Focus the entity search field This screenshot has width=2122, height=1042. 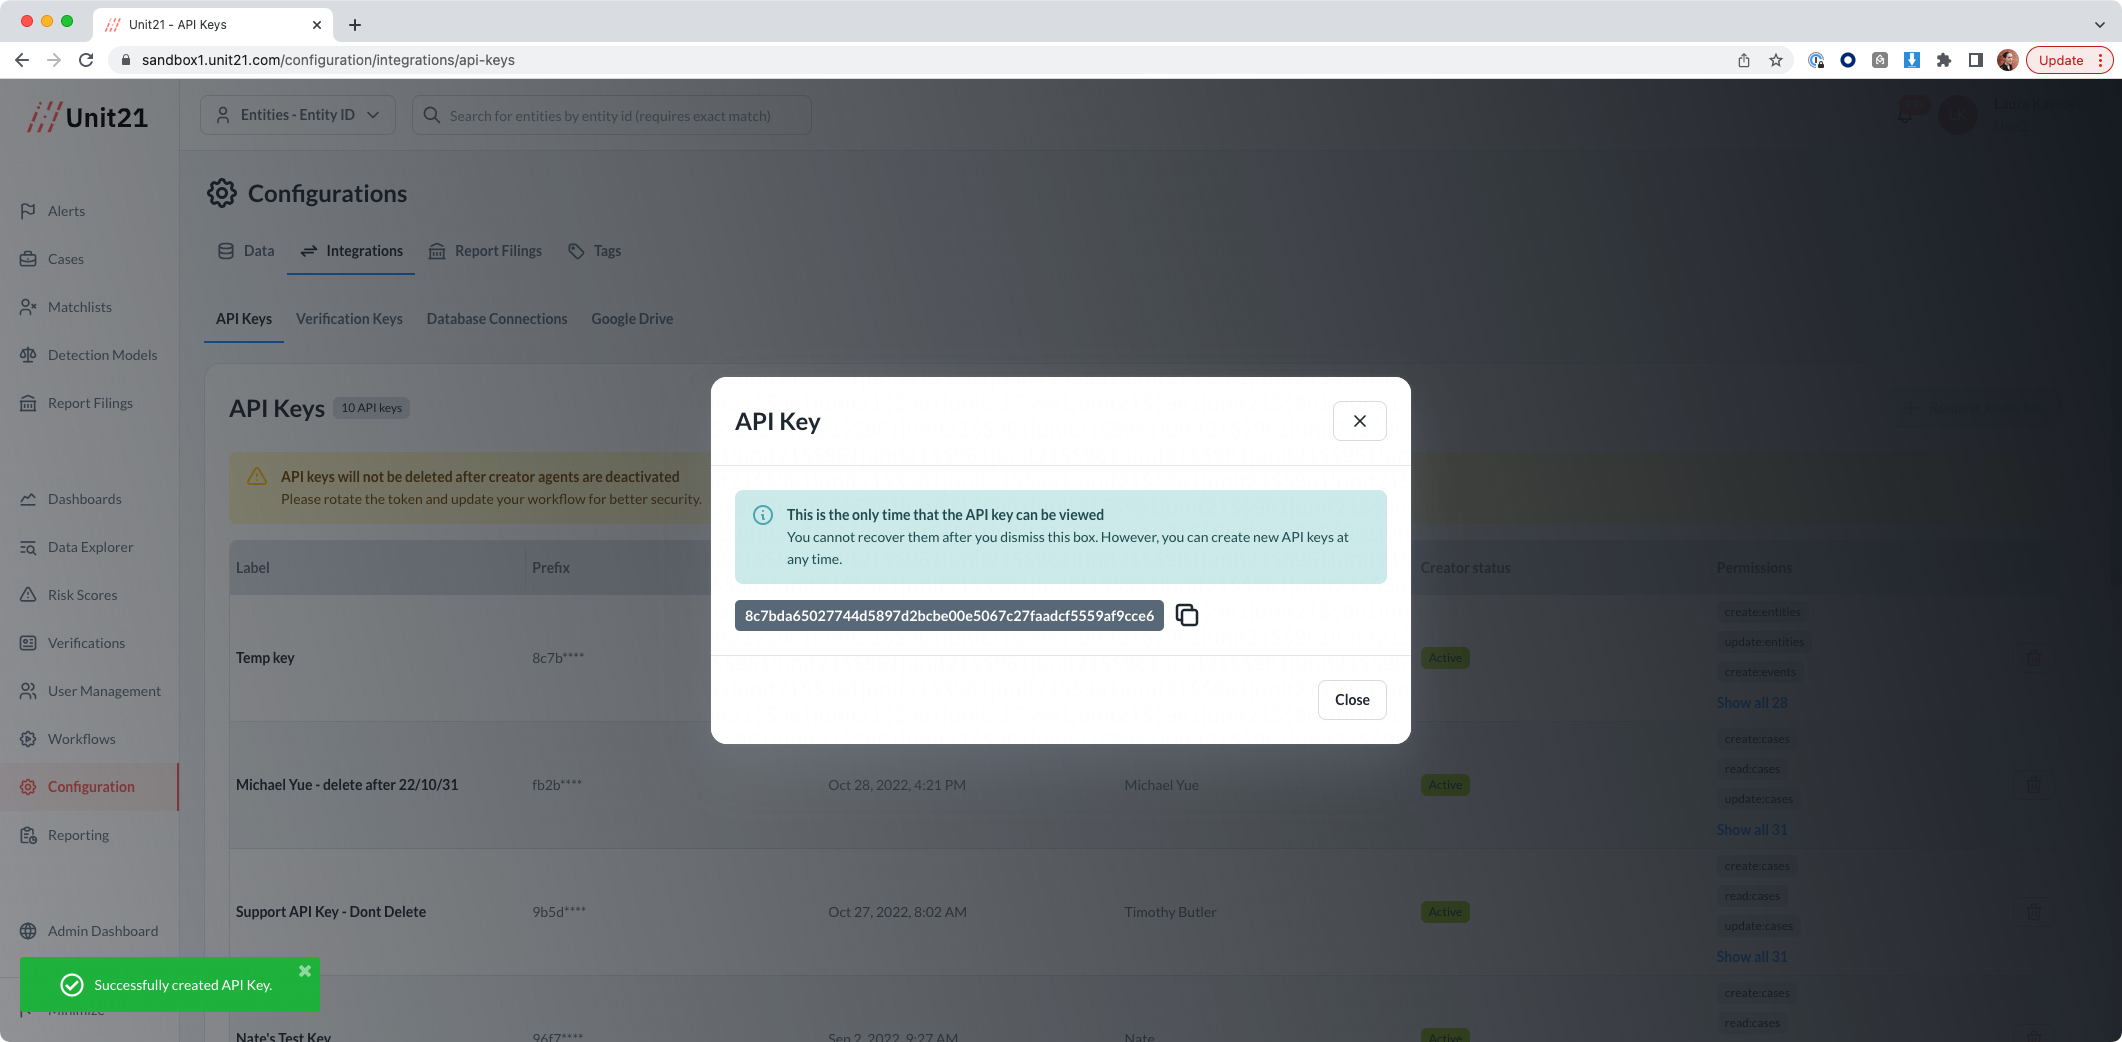pos(611,115)
